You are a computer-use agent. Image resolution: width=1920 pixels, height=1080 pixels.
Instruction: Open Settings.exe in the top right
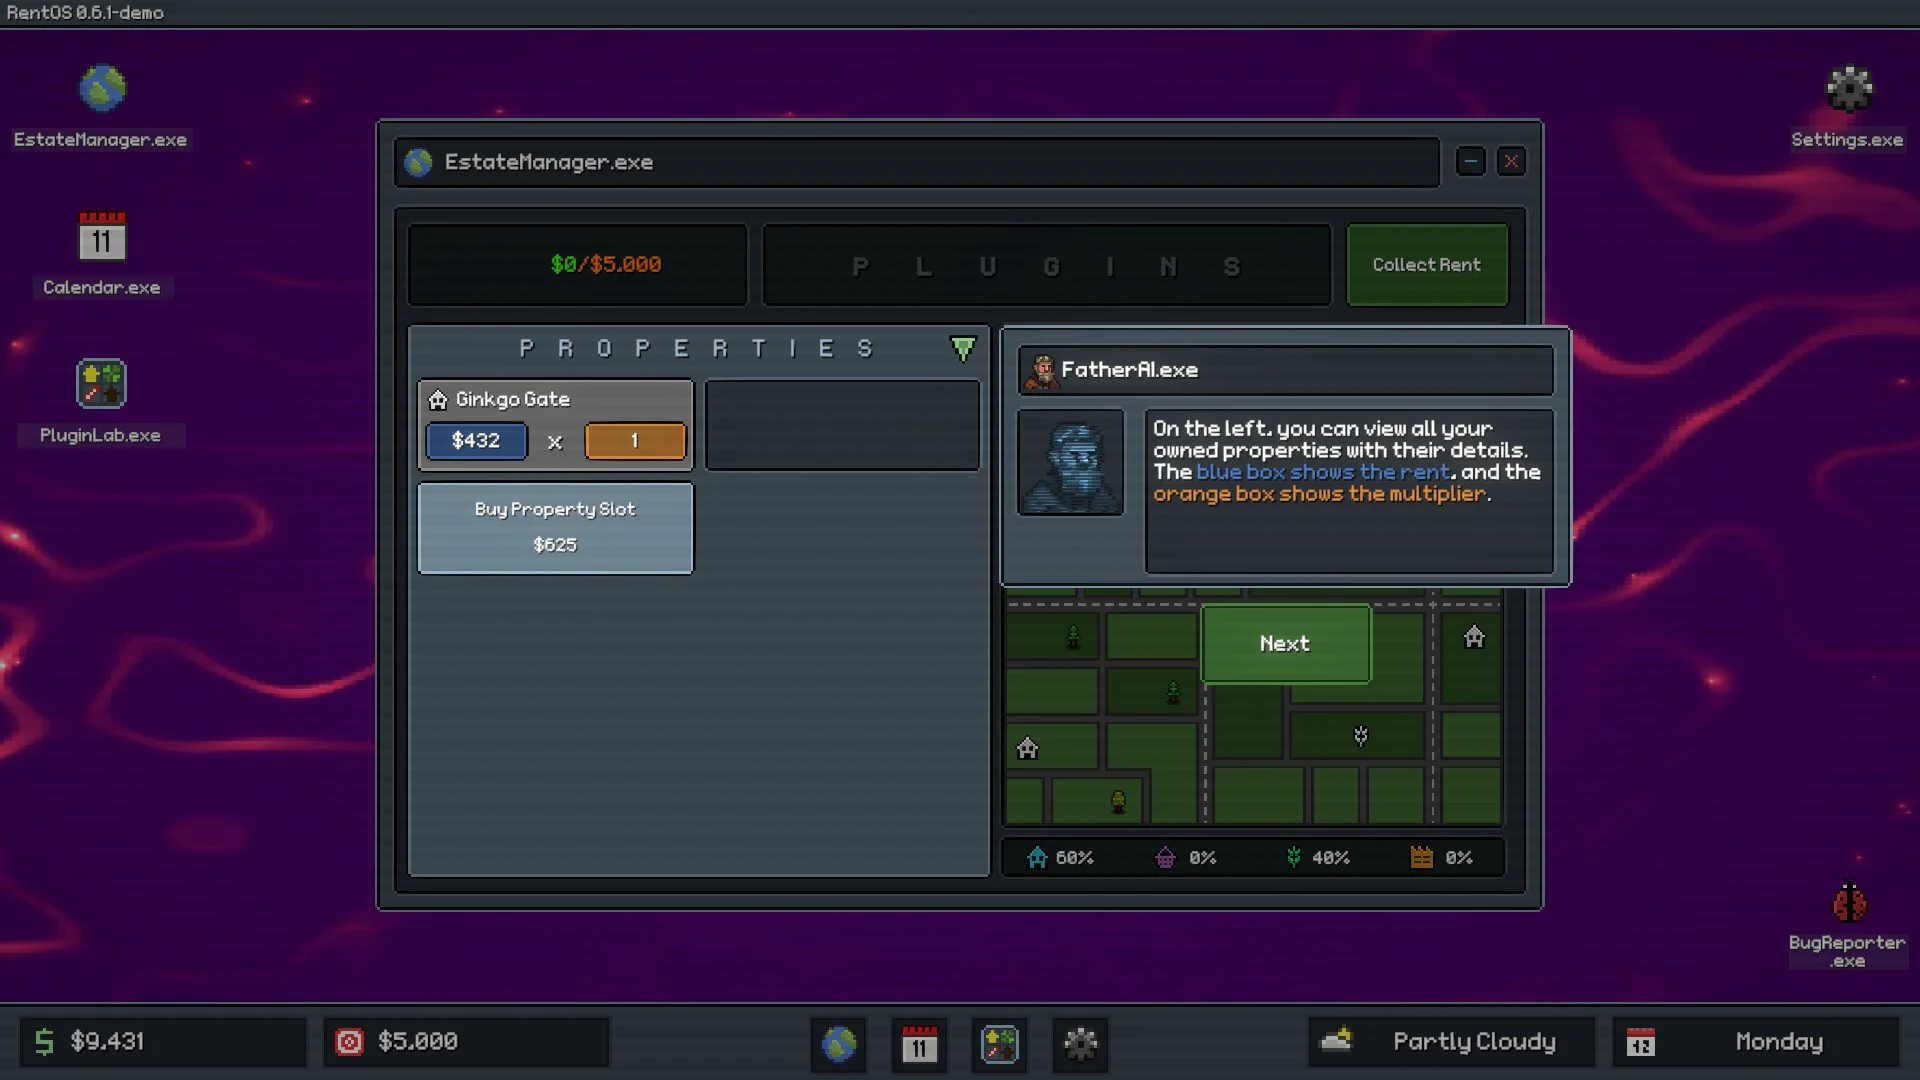[x=1848, y=89]
